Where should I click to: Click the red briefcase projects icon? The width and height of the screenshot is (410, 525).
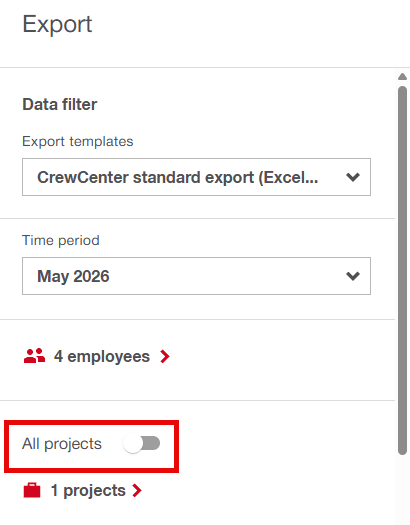coord(32,491)
